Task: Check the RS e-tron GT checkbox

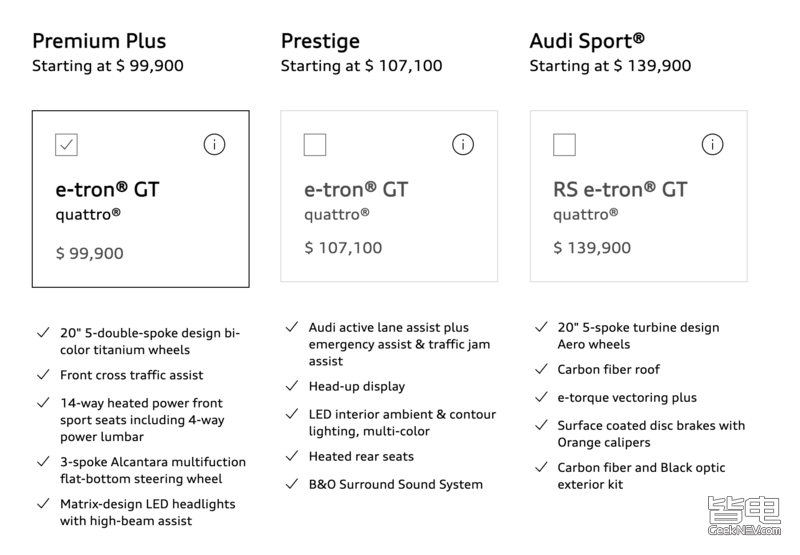Action: pyautogui.click(x=564, y=145)
